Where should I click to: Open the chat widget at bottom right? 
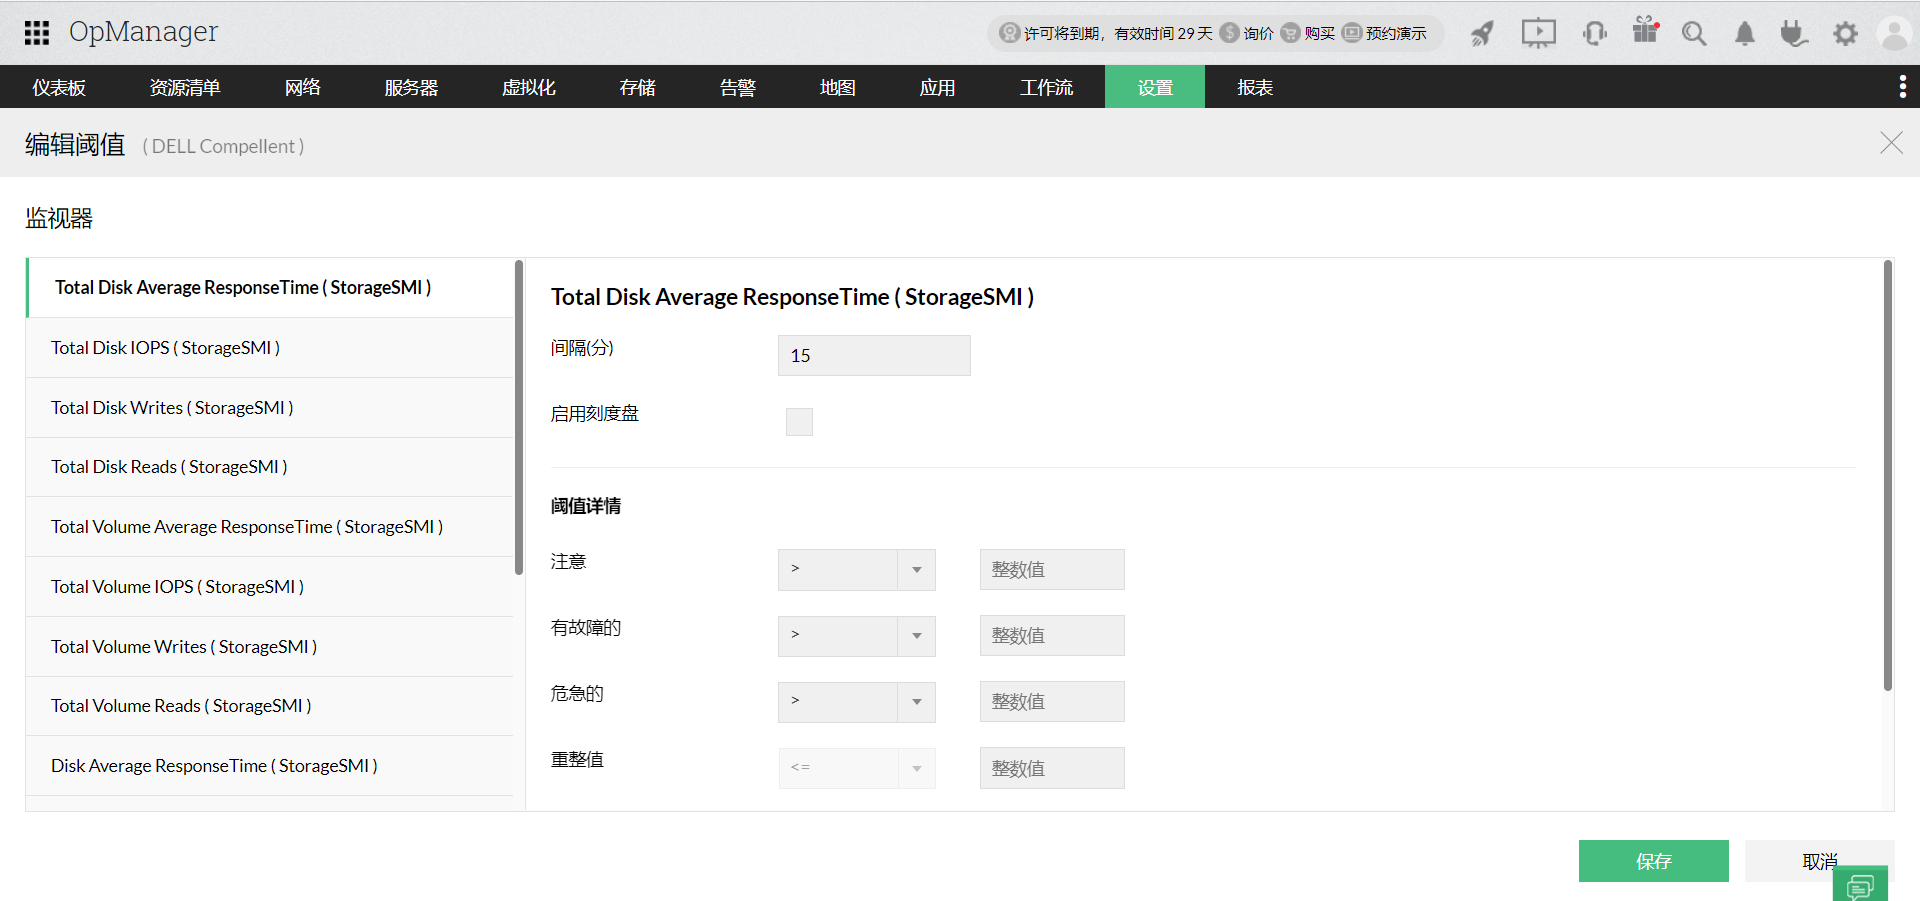(x=1860, y=885)
